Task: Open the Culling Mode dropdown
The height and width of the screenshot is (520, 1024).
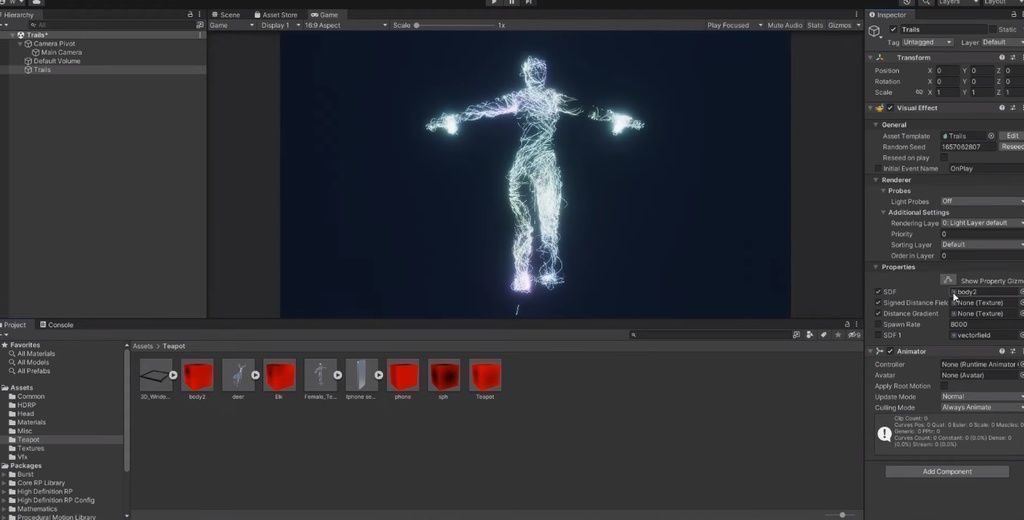Action: (982, 407)
